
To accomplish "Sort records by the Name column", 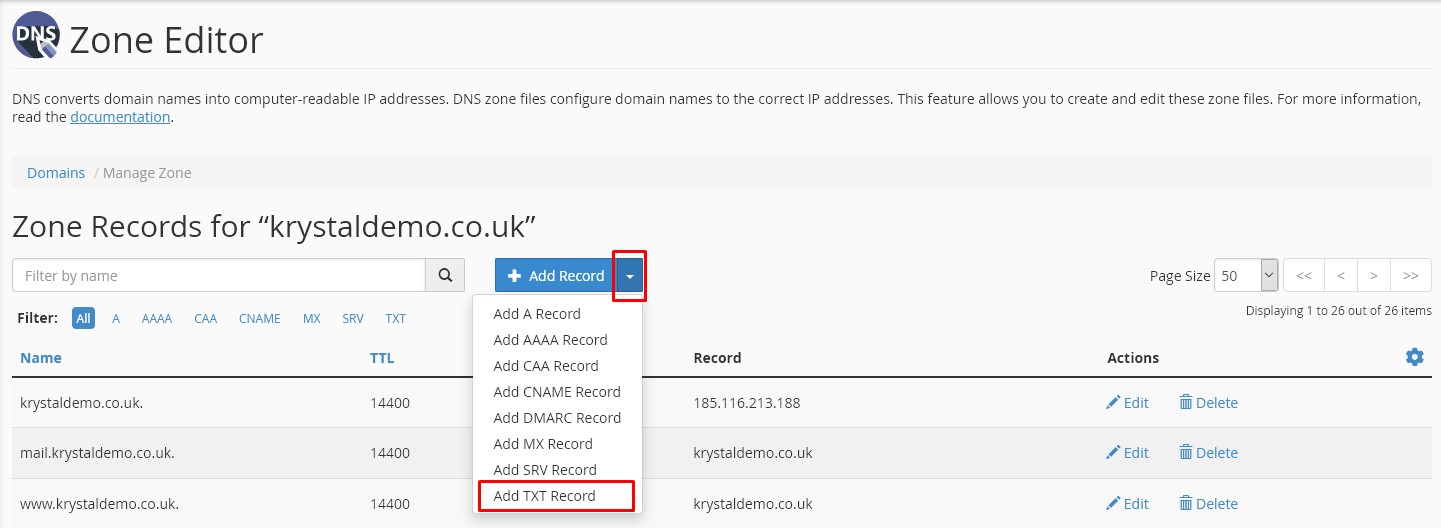I will pos(41,358).
